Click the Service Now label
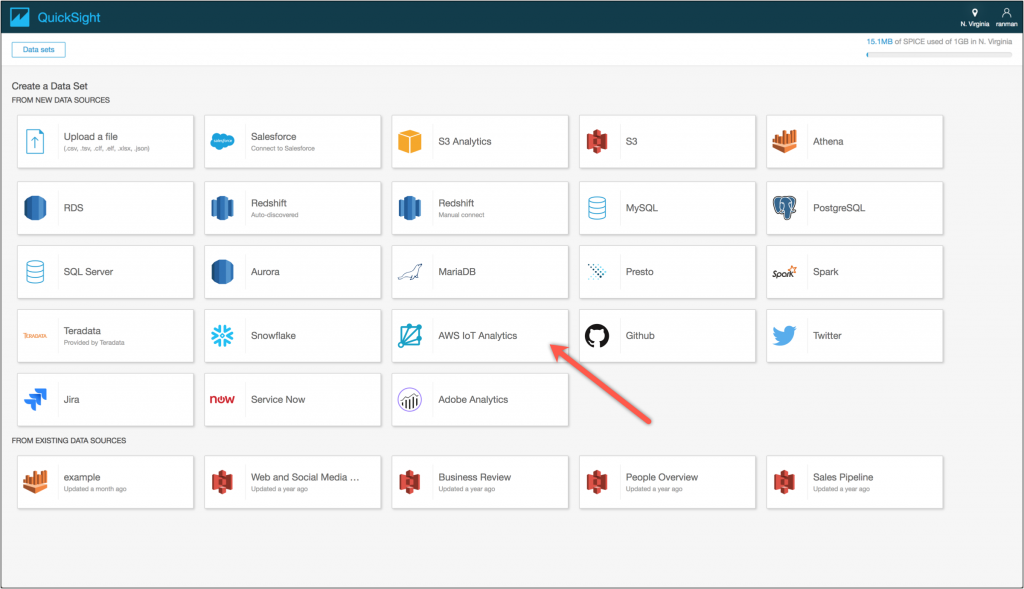The width and height of the screenshot is (1024, 589). point(278,400)
